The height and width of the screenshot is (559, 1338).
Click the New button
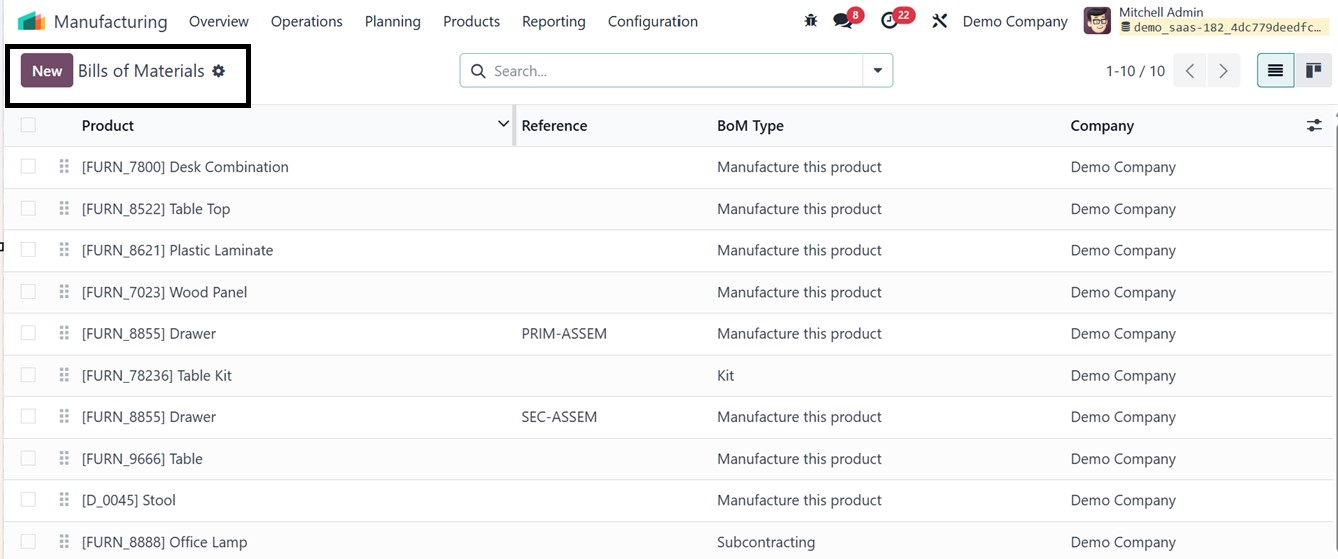[x=47, y=71]
